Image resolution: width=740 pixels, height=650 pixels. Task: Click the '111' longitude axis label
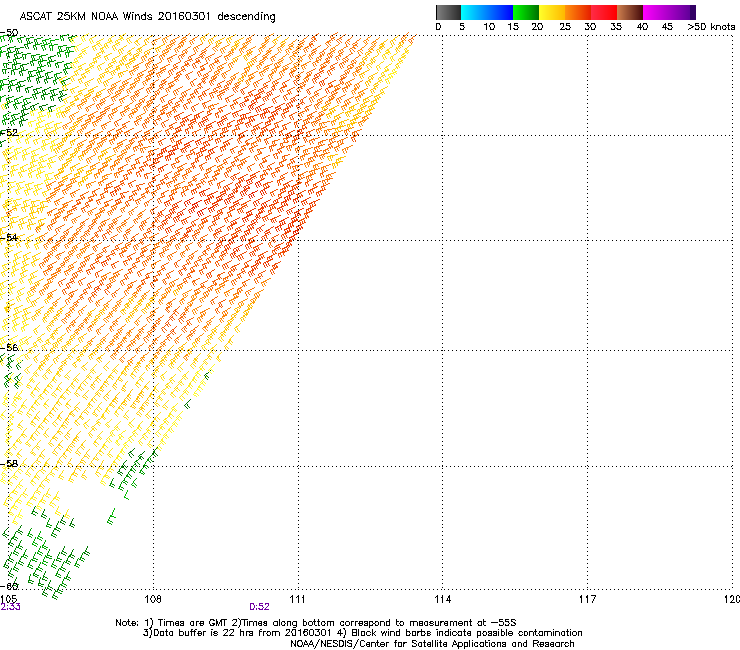point(297,599)
